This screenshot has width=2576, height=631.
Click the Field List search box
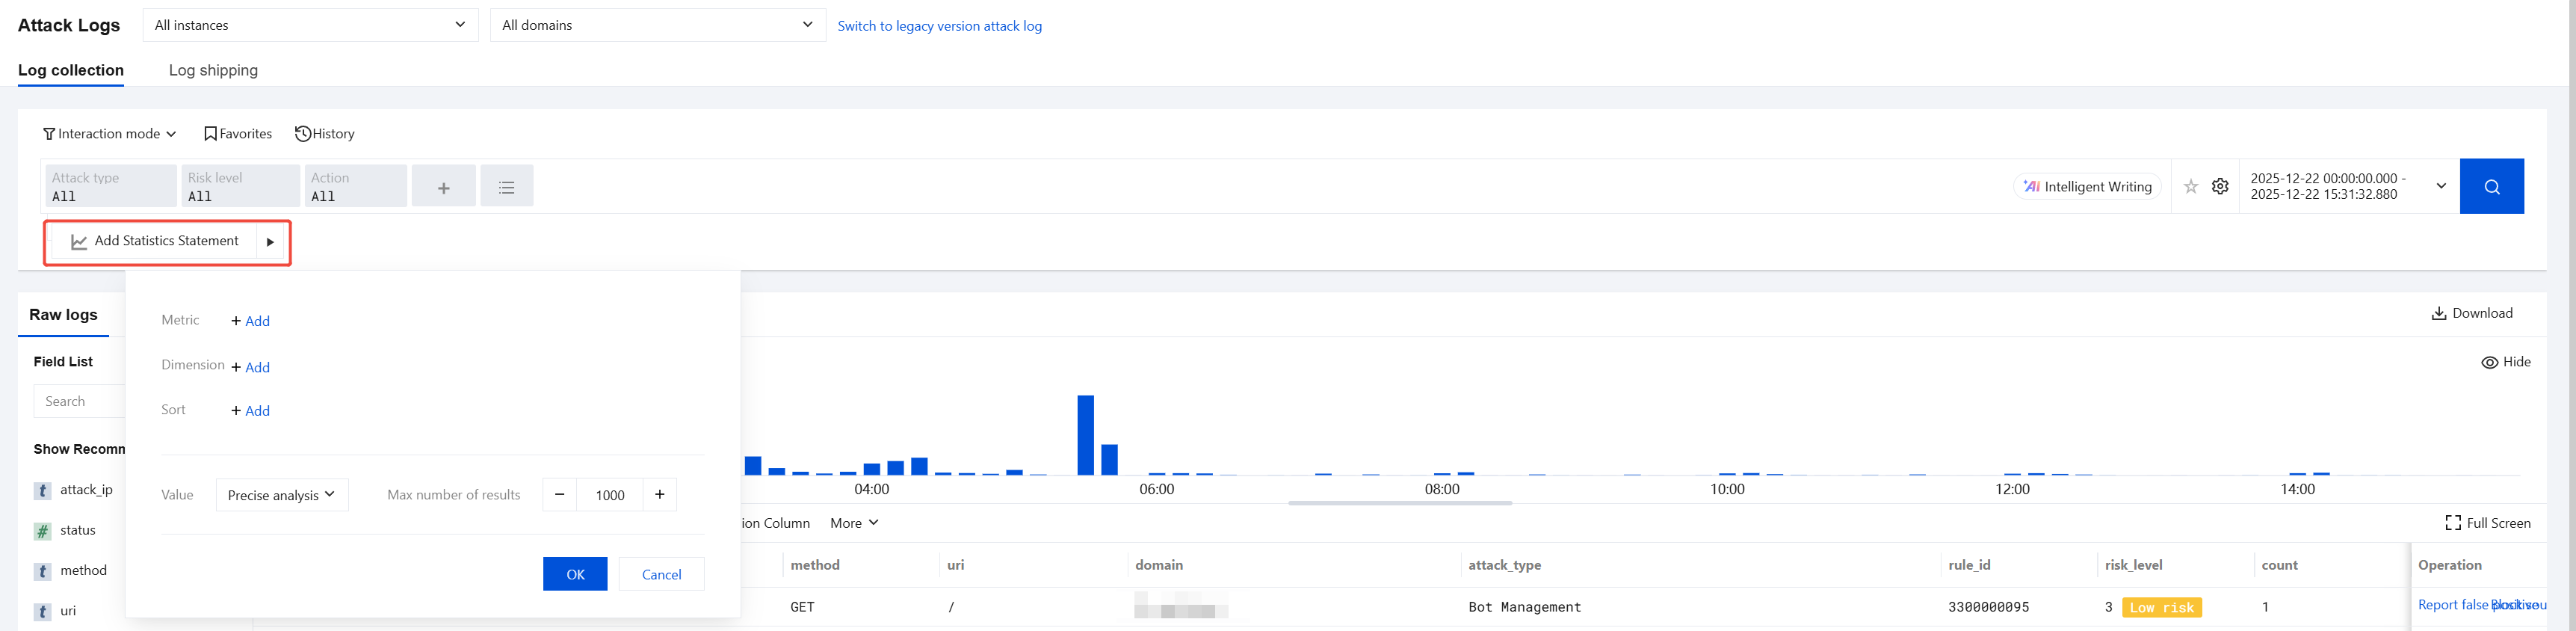coord(80,401)
